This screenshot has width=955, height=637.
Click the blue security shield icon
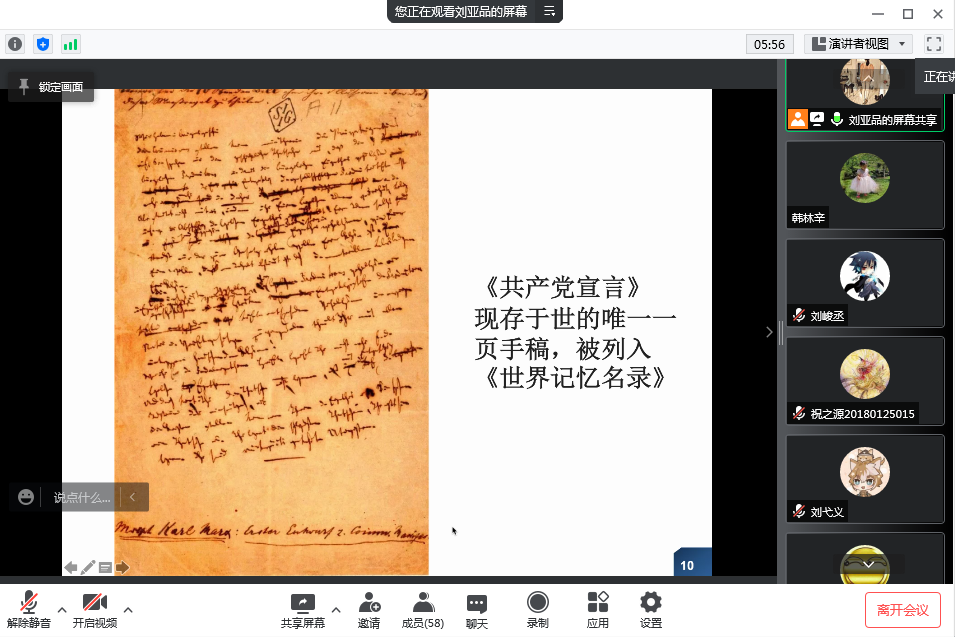42,44
